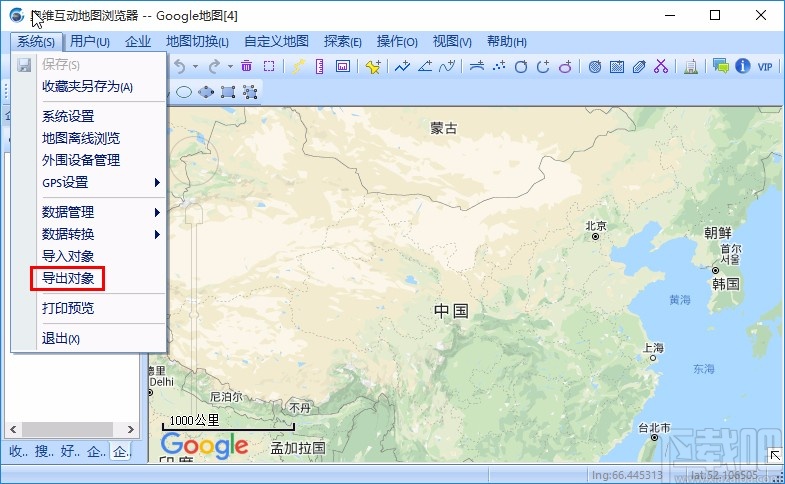The width and height of the screenshot is (785, 484).
Task: Click the 上海 city label on map
Action: tap(653, 347)
